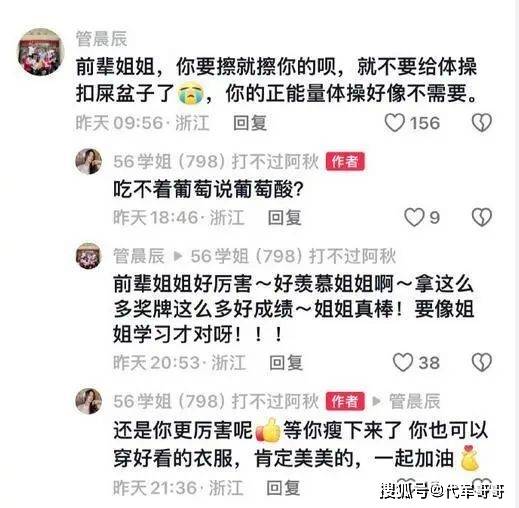Dislike the reply posted at 20:53
This screenshot has height=508, width=519.
pyautogui.click(x=482, y=362)
